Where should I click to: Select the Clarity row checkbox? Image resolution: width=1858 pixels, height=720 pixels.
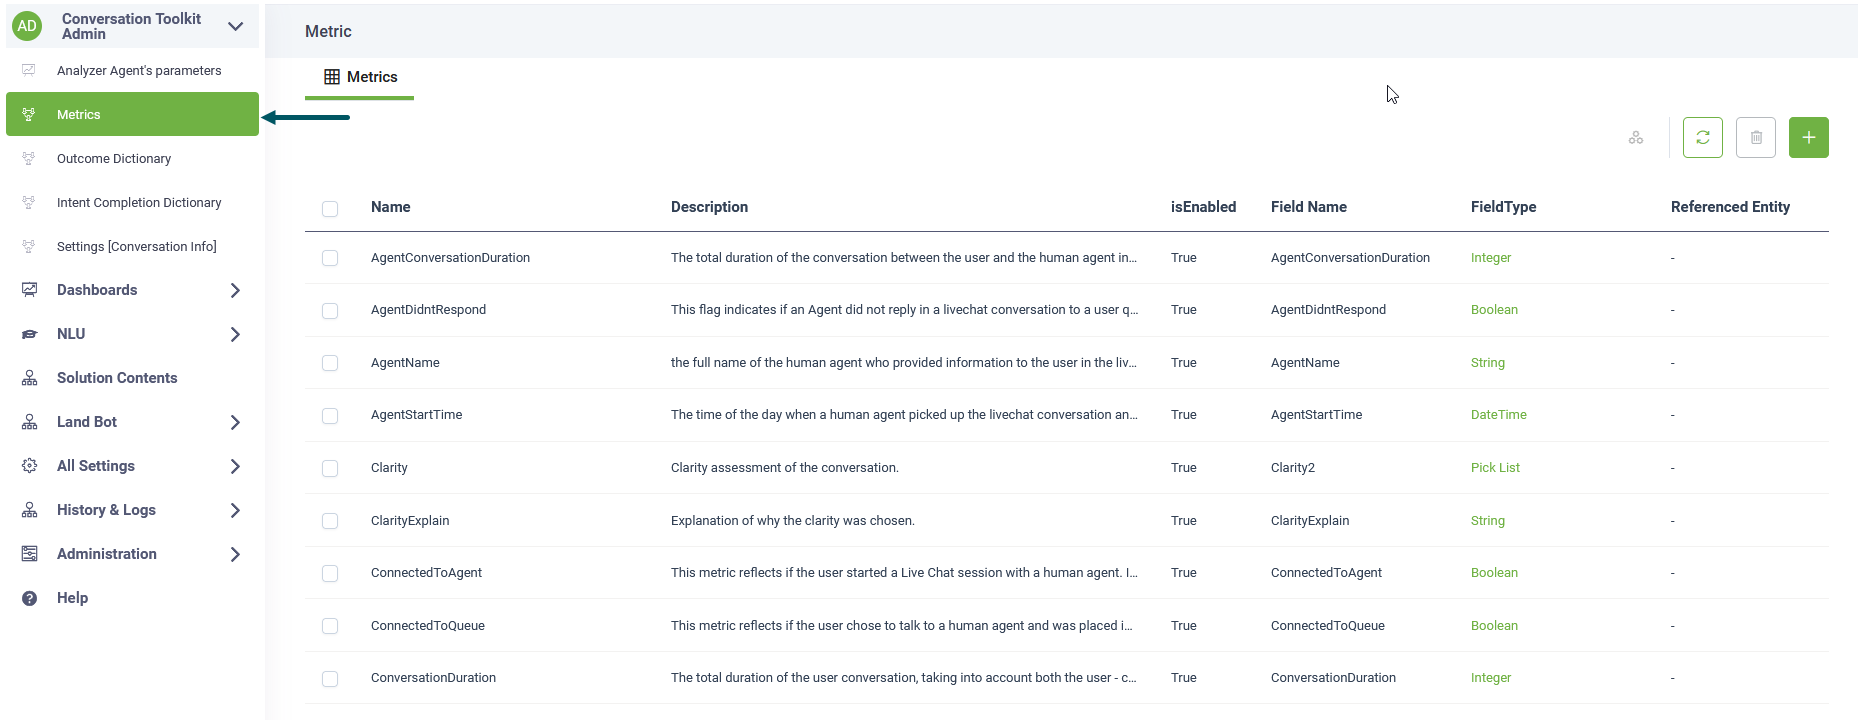point(330,468)
